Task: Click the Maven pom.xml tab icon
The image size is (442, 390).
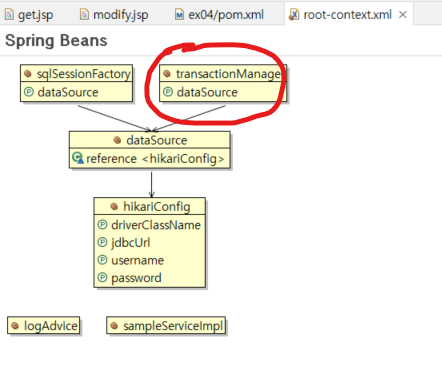Action: [179, 15]
